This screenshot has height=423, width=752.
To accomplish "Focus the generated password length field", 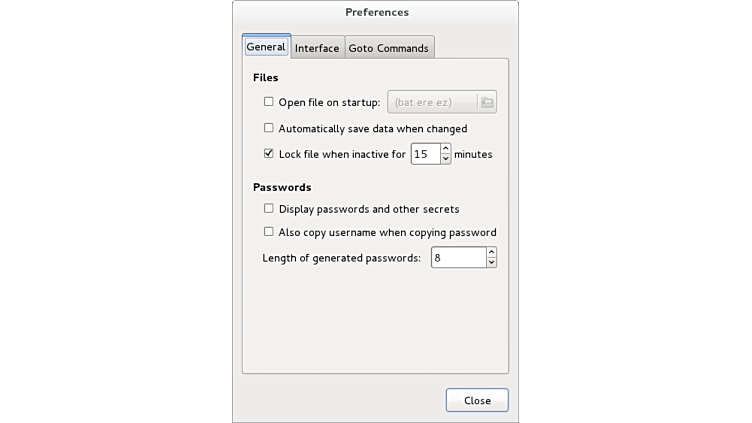I will pos(457,258).
